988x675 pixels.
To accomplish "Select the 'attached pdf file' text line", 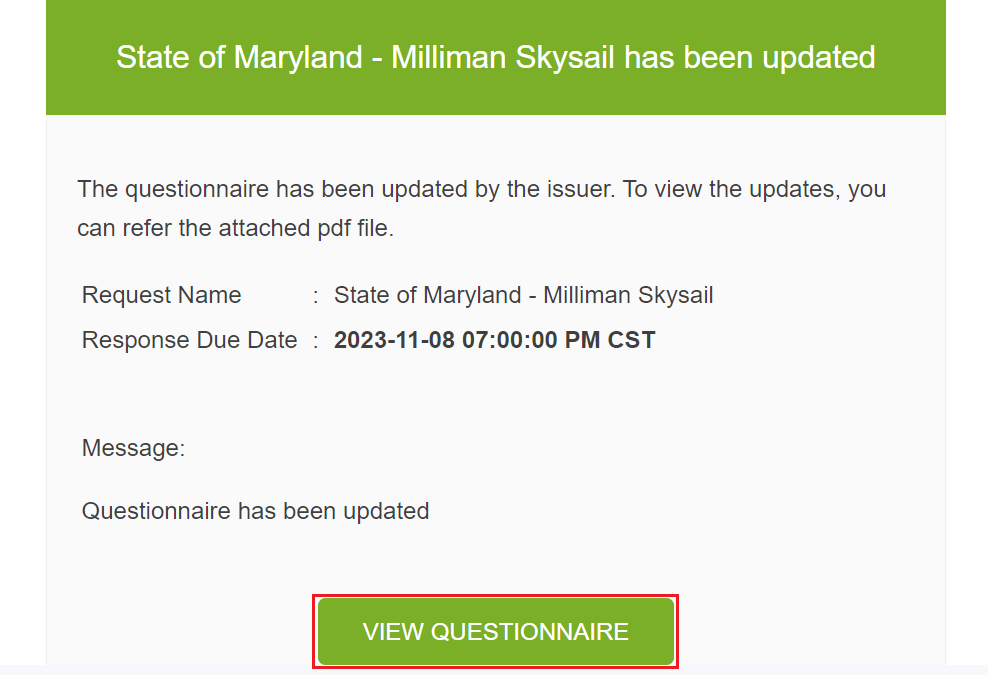I will [236, 228].
